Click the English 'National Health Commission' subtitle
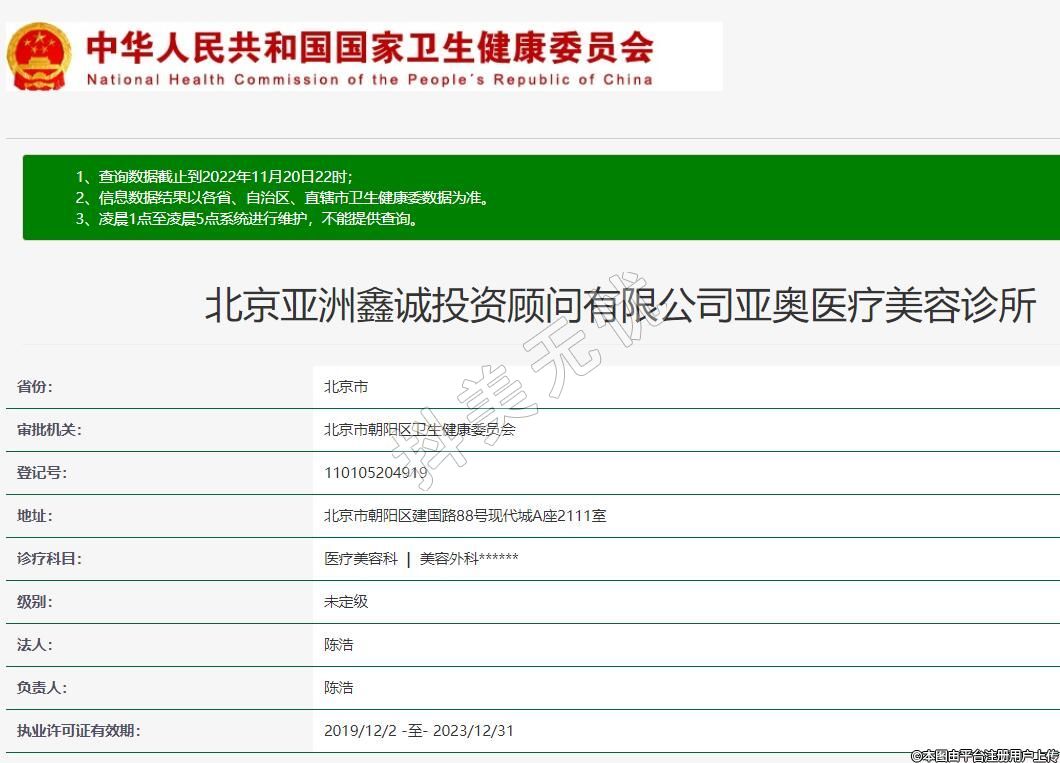The height and width of the screenshot is (763, 1060). (370, 80)
